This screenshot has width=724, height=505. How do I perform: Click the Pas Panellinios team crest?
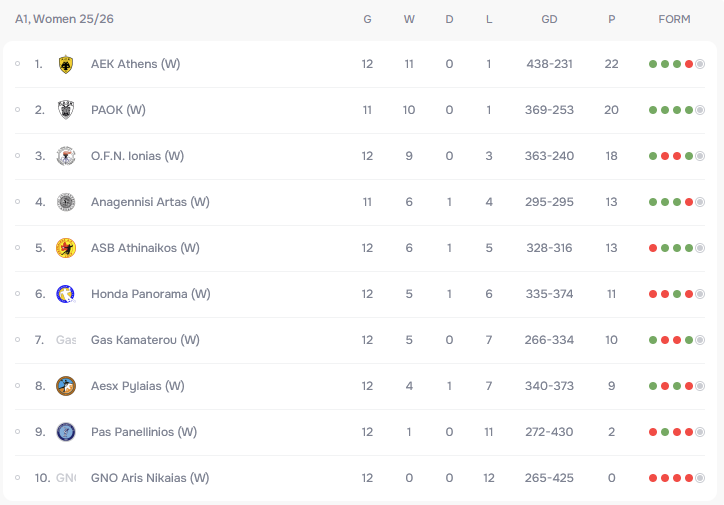[x=66, y=432]
